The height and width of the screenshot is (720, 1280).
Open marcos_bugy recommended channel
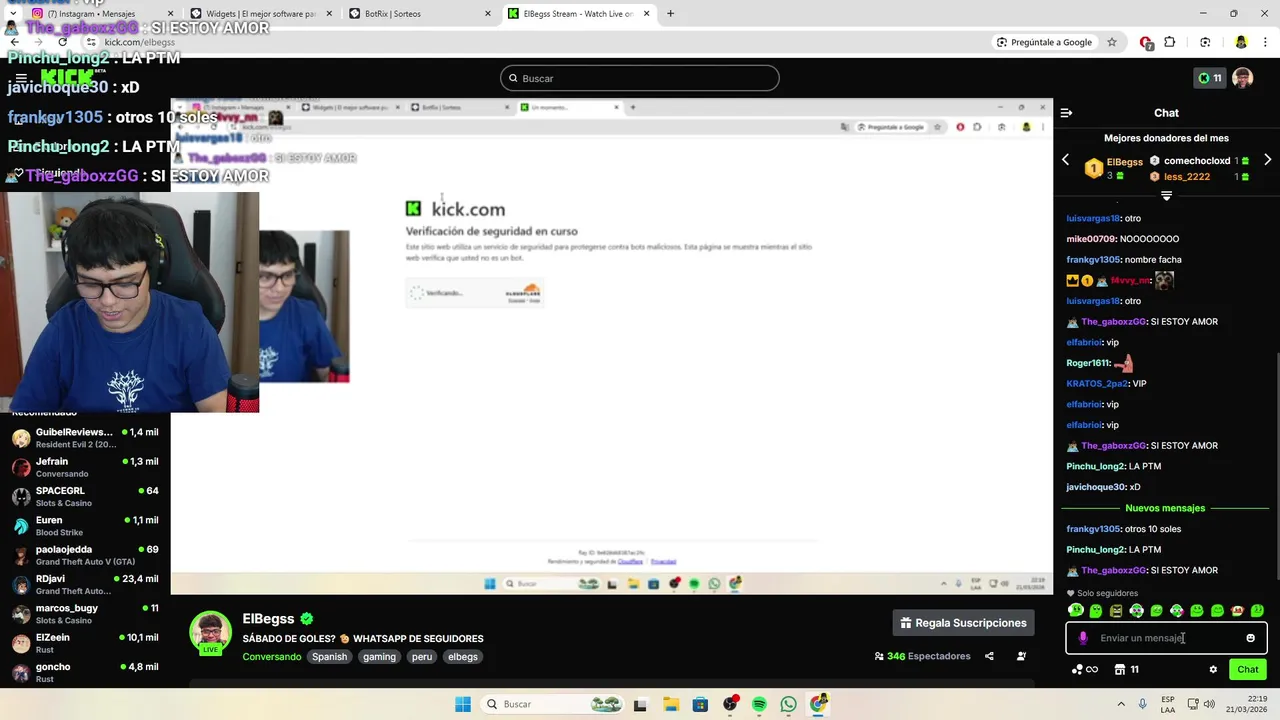(x=85, y=614)
